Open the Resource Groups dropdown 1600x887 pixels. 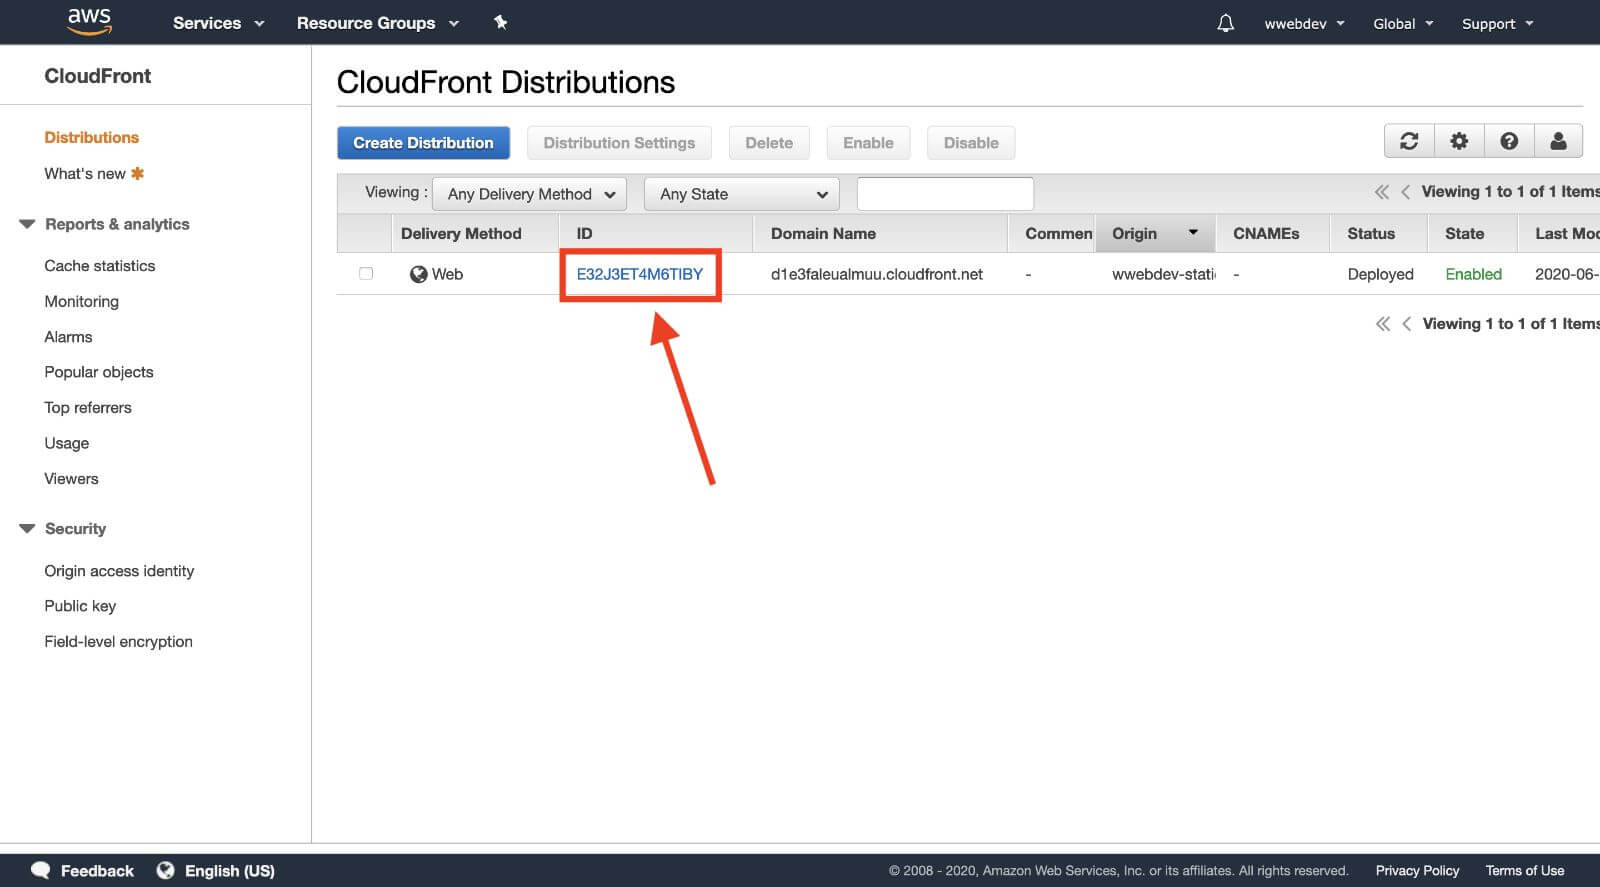(377, 23)
